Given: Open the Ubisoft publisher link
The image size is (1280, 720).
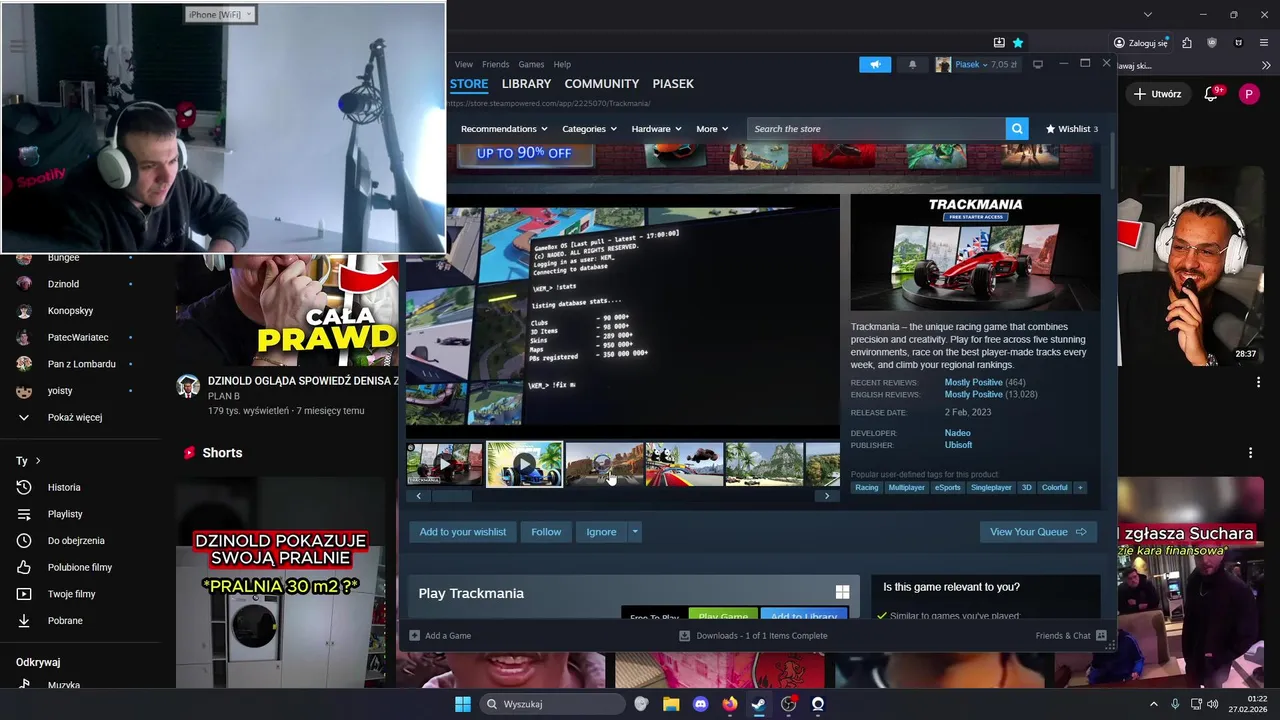Looking at the screenshot, I should click(958, 445).
